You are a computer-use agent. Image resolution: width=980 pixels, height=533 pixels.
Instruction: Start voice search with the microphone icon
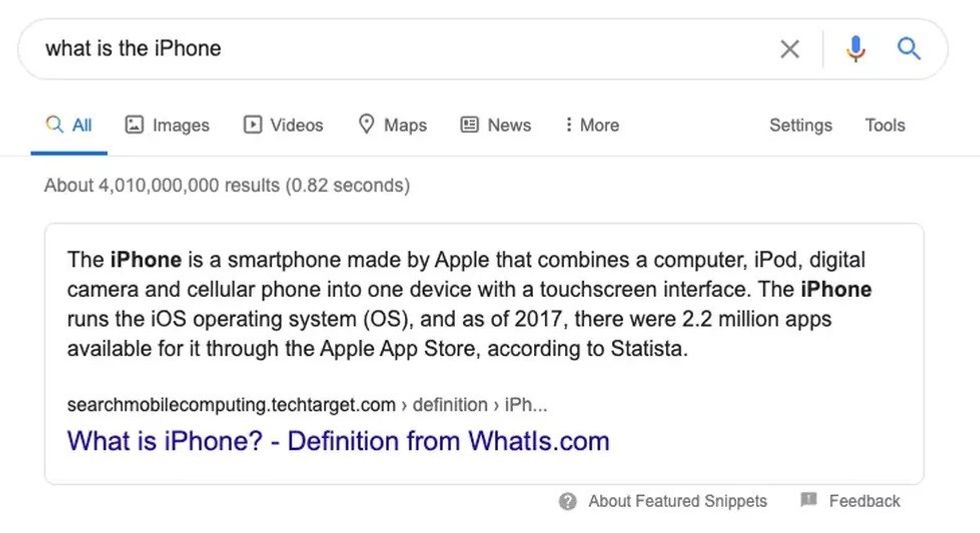pos(855,48)
